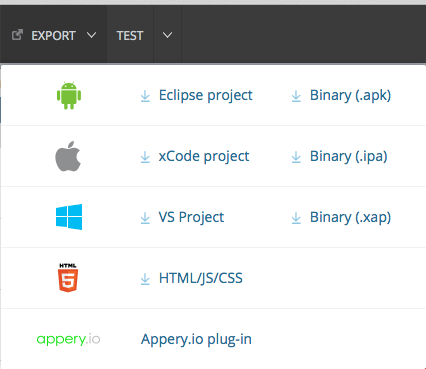Download the Android Binary (.apk)
The height and width of the screenshot is (369, 426).
[x=350, y=96]
